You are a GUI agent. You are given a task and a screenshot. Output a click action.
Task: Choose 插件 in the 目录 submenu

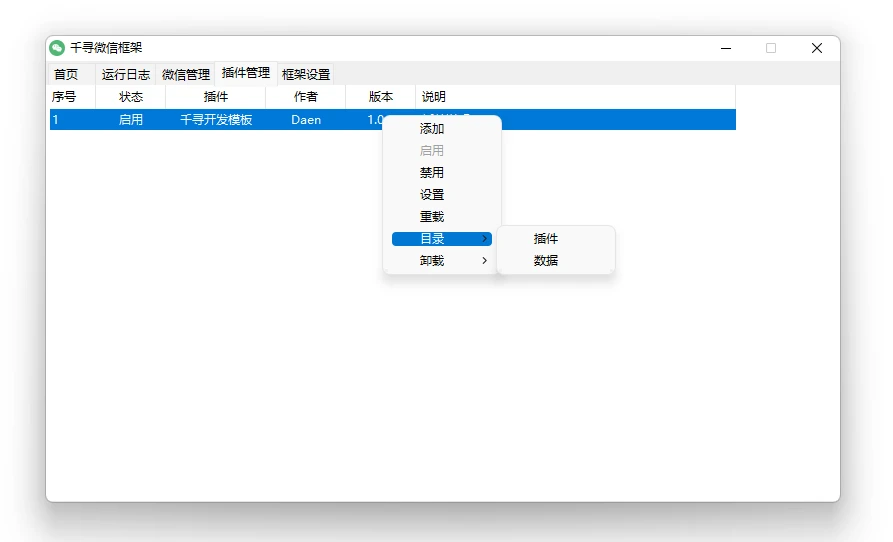[546, 239]
